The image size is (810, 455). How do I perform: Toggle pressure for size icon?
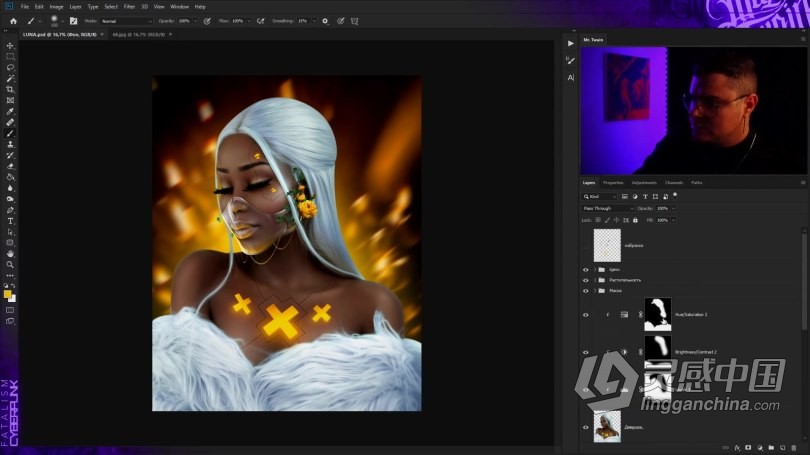point(340,21)
